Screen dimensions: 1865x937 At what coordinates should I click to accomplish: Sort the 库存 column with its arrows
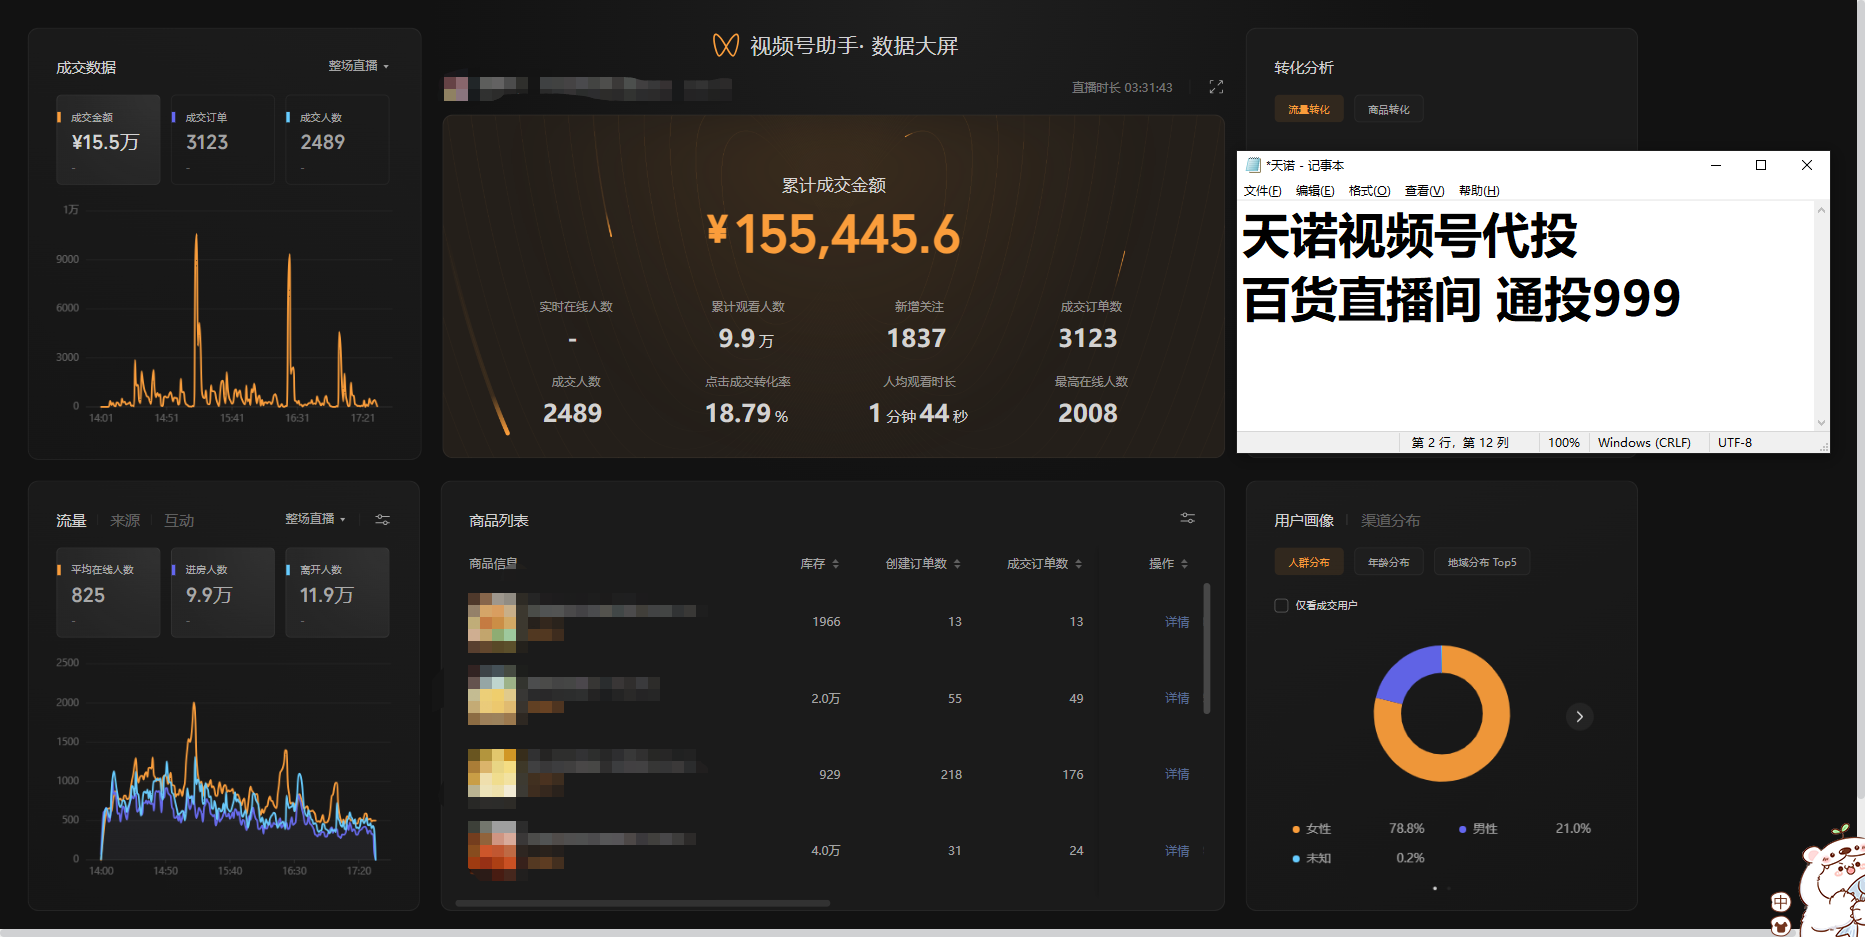pos(835,564)
